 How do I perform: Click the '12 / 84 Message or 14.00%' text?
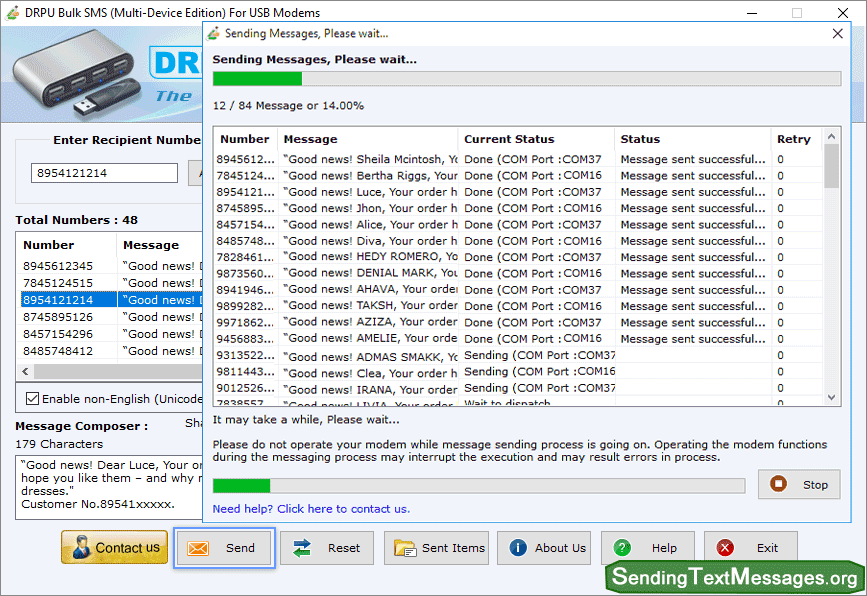pos(288,106)
